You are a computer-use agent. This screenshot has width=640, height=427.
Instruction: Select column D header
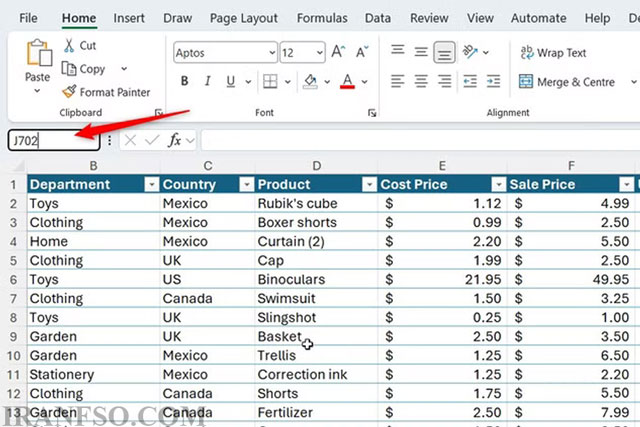[x=316, y=166]
